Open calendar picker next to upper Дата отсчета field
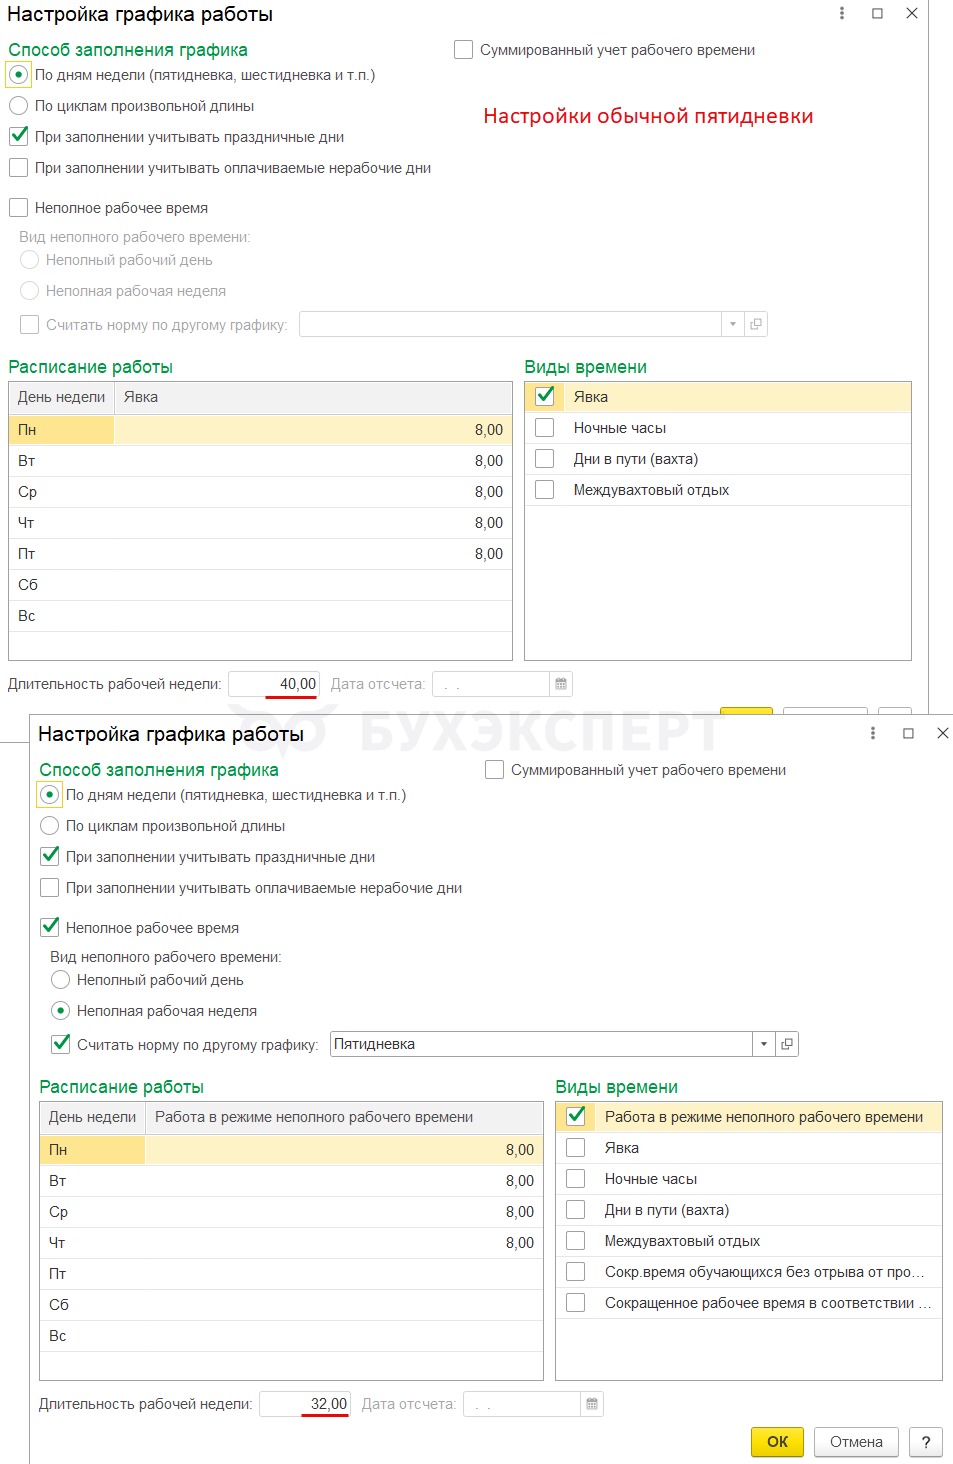The image size is (953, 1464). point(561,684)
